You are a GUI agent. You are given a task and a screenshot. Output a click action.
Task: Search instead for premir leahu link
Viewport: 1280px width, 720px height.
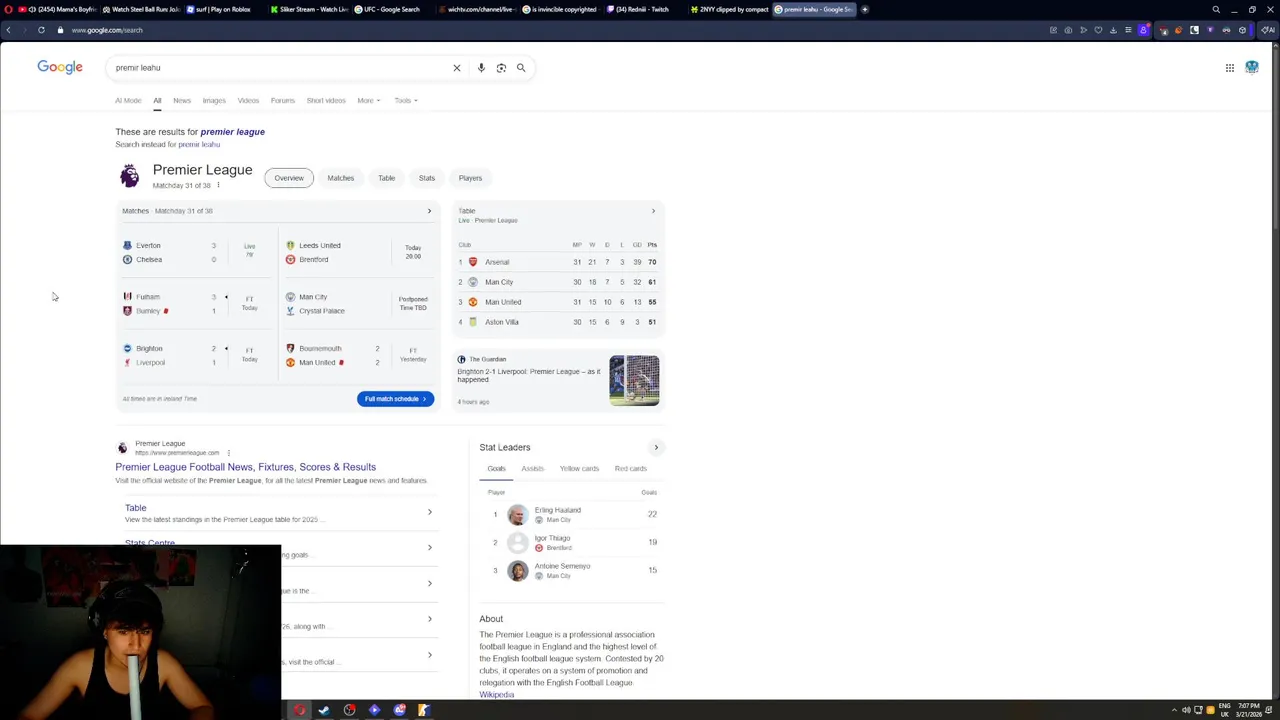199,144
